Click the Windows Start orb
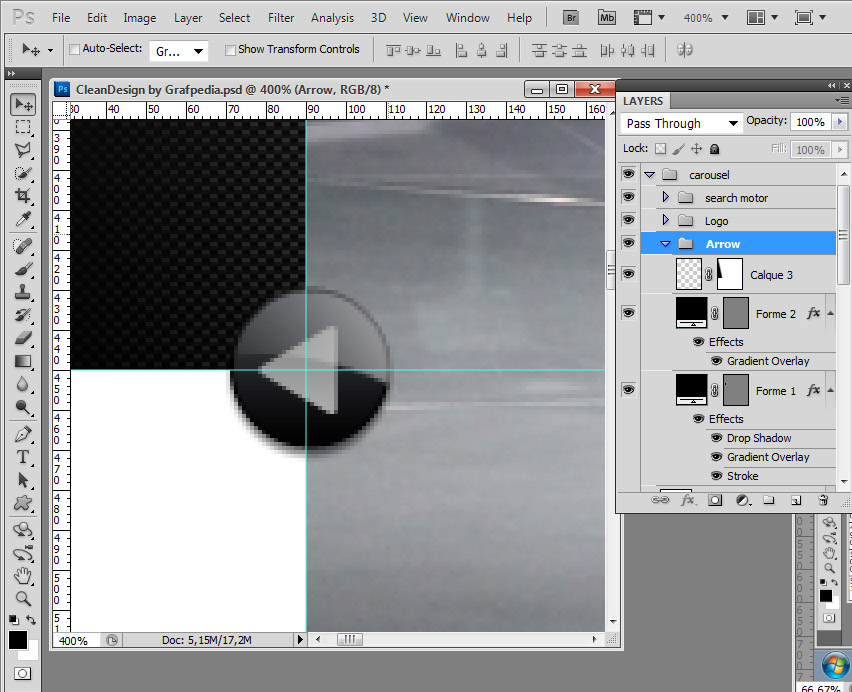 [x=835, y=666]
